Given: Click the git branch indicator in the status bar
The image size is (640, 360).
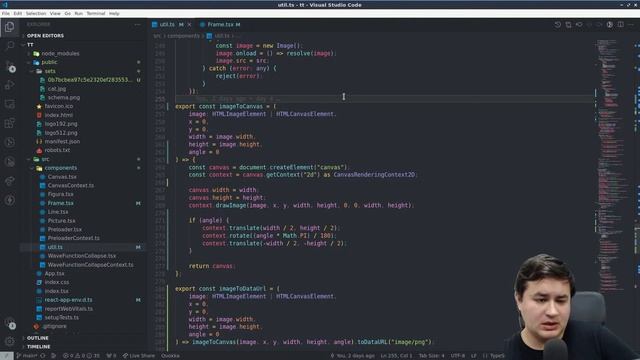Looking at the screenshot, I should 27,356.
